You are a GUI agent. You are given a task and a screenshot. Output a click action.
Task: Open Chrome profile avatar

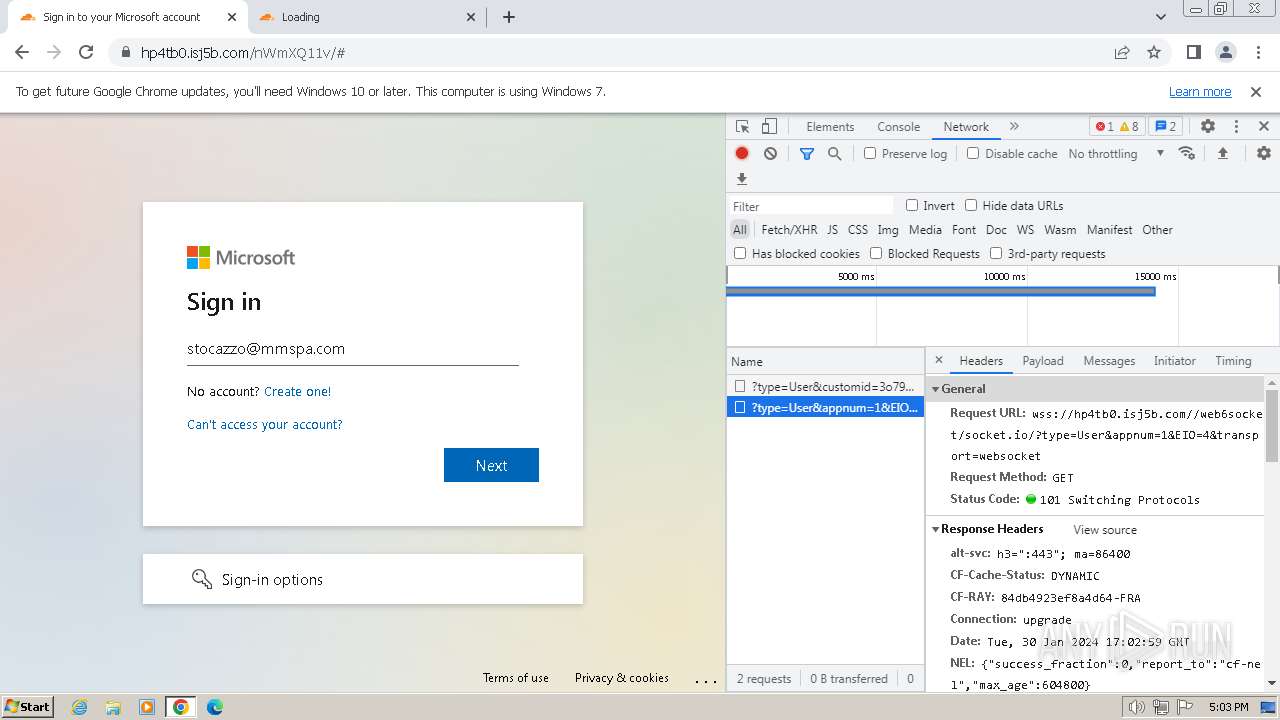1225,52
